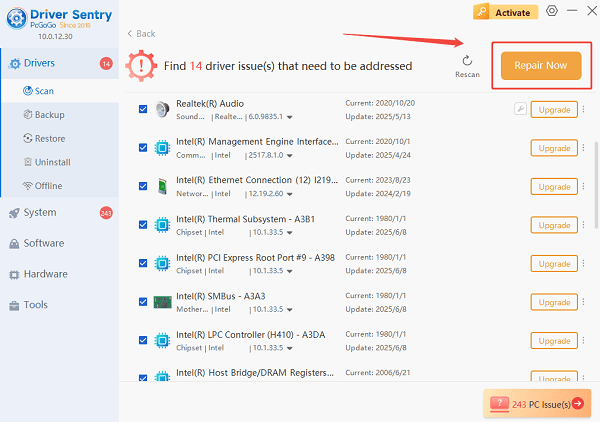
Task: Click the Intel SMBus motherboard icon
Action: point(162,303)
